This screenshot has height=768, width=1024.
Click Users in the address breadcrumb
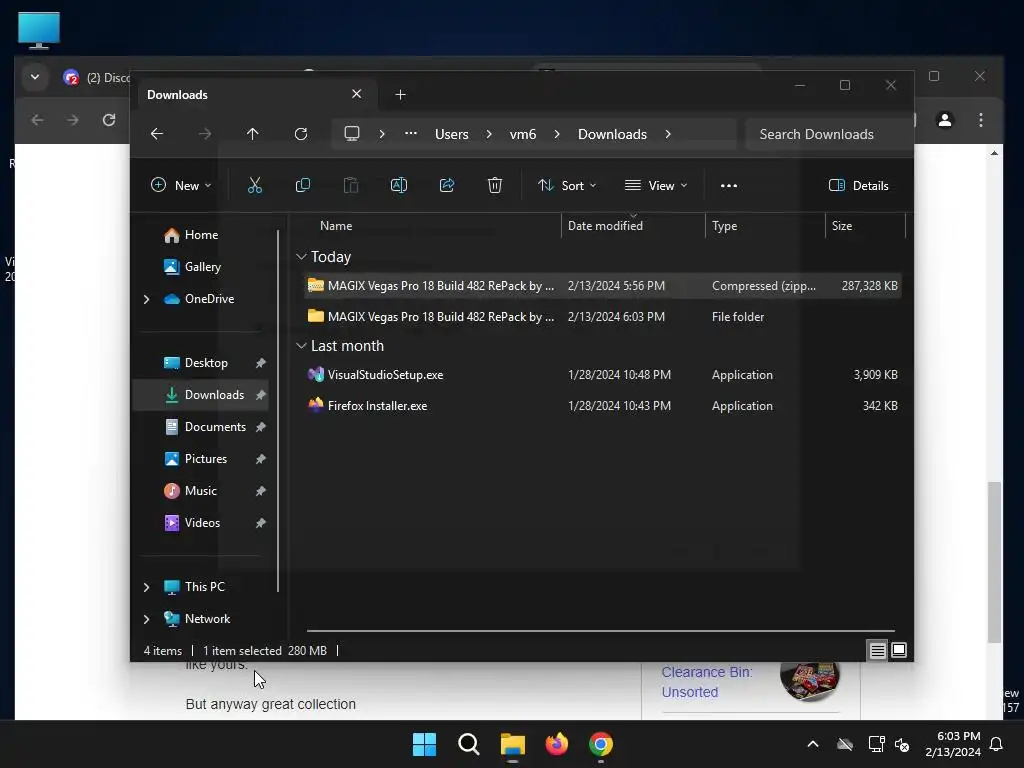(452, 134)
